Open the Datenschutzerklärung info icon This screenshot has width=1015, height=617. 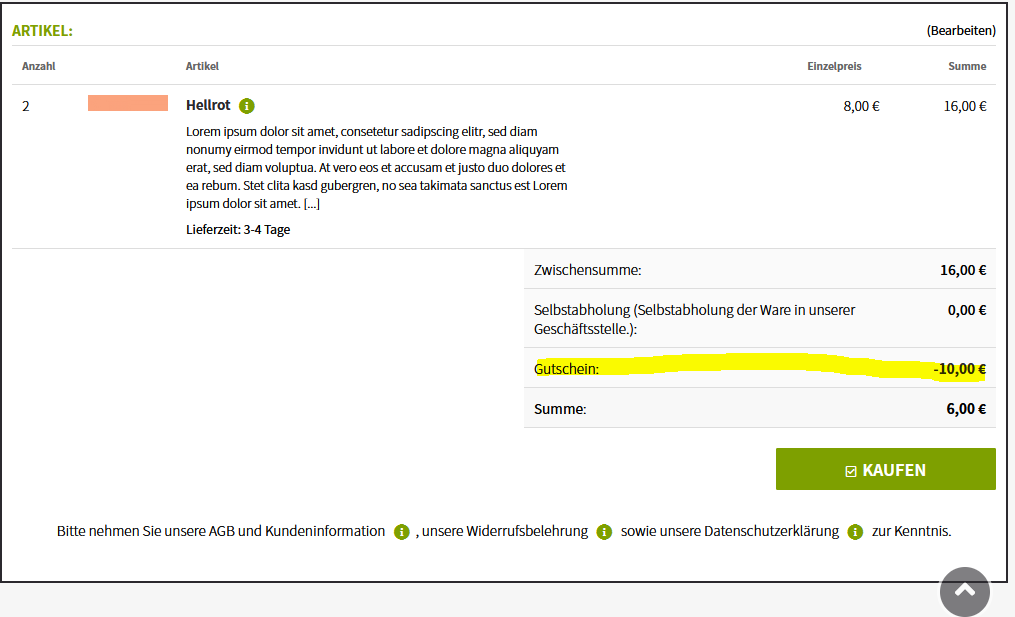[855, 532]
